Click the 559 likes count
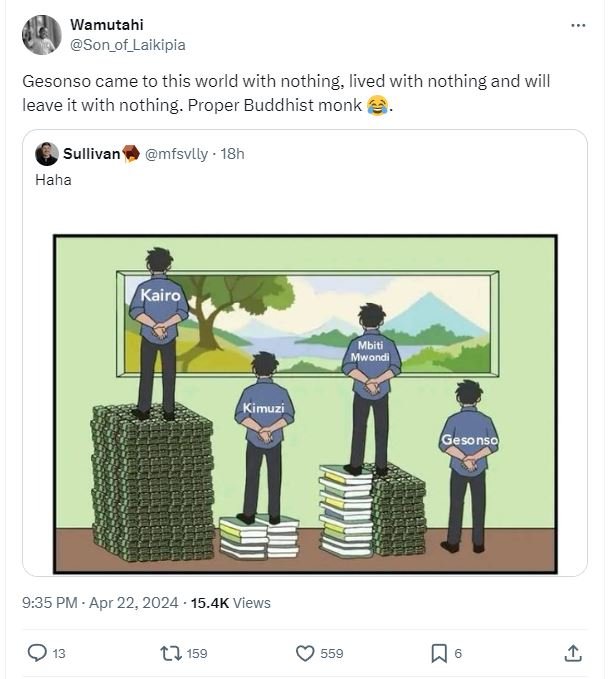This screenshot has width=608, height=679. click(331, 653)
